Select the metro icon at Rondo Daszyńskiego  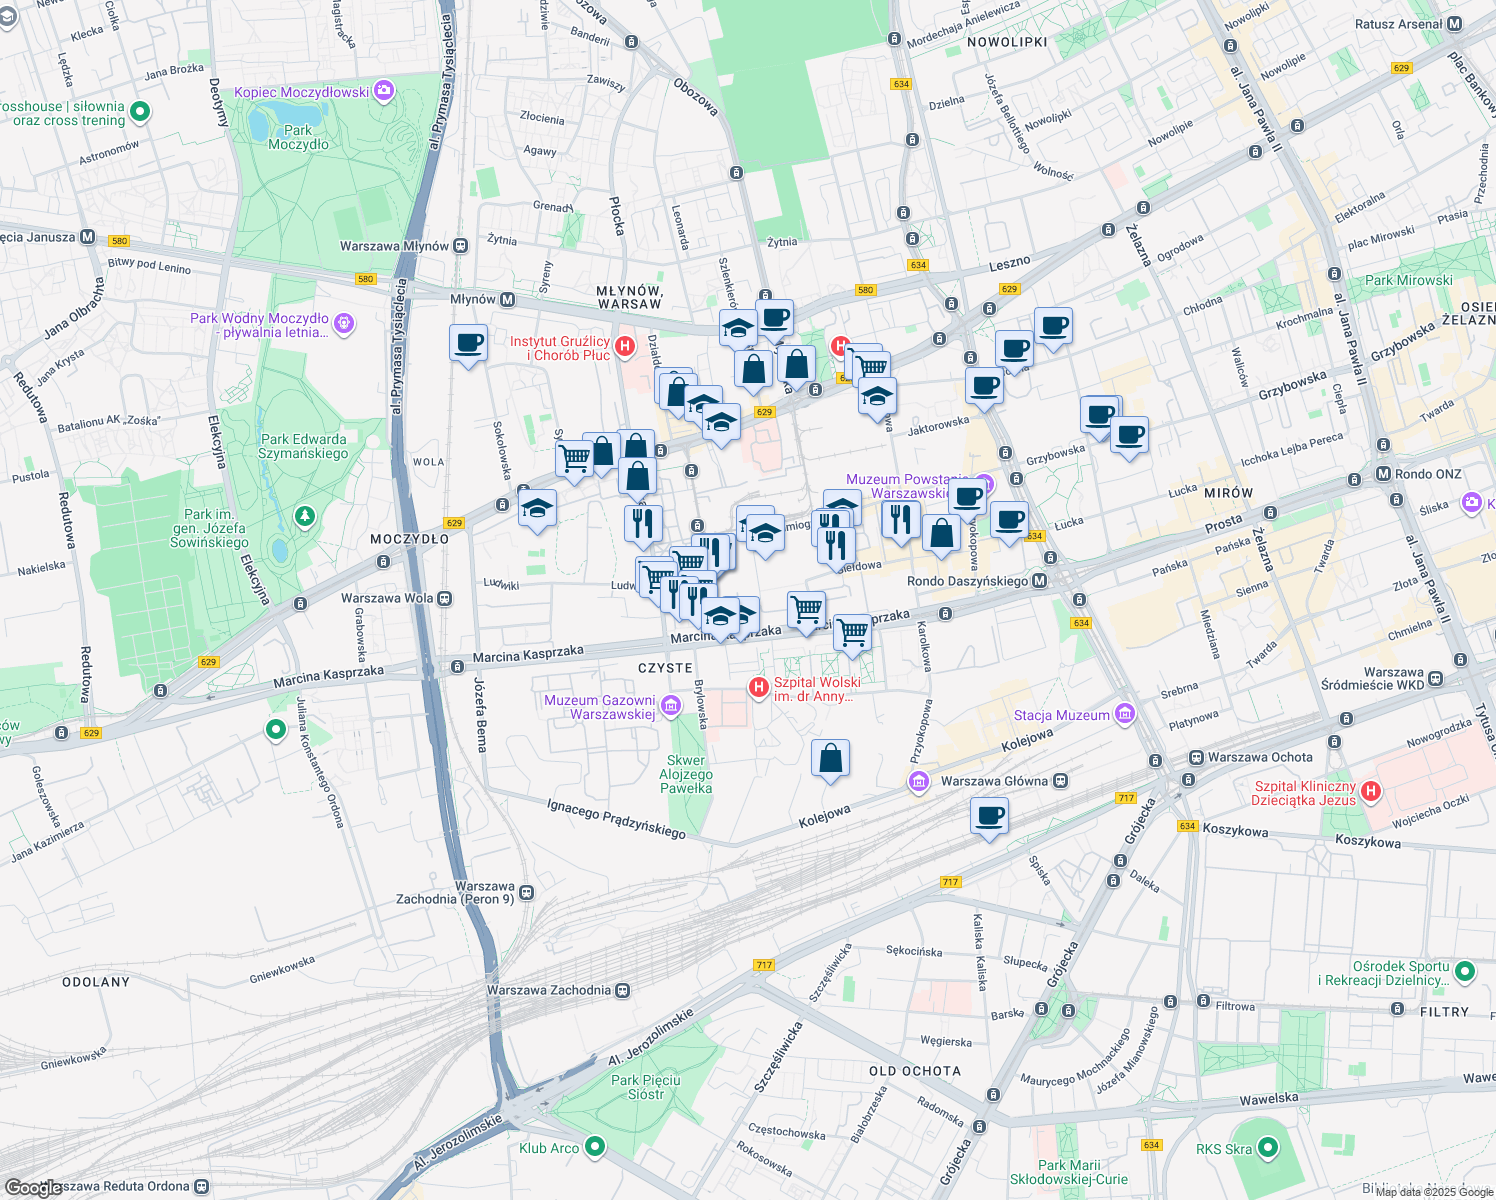click(x=1040, y=580)
